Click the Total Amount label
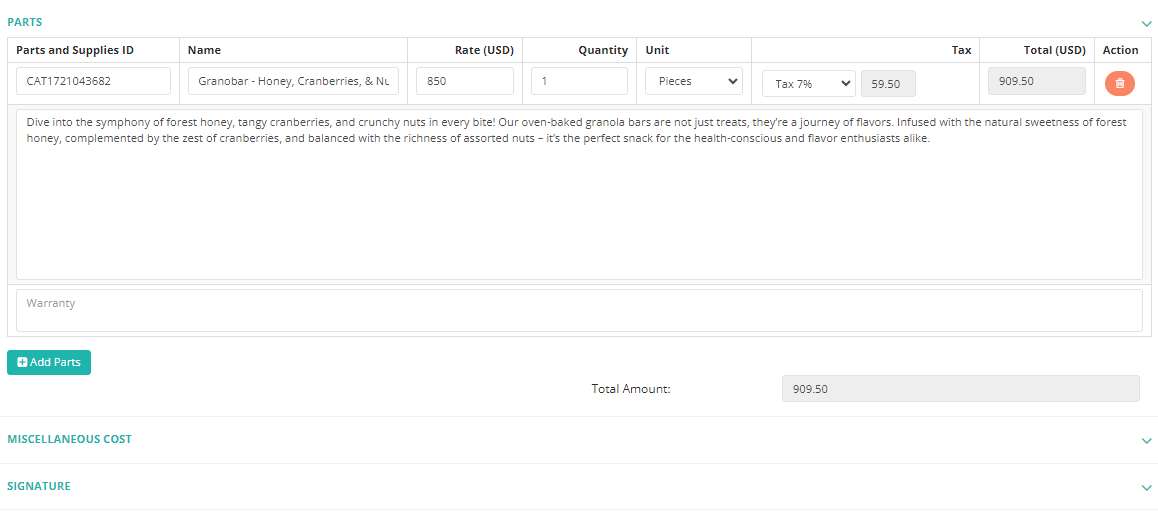 [x=631, y=389]
